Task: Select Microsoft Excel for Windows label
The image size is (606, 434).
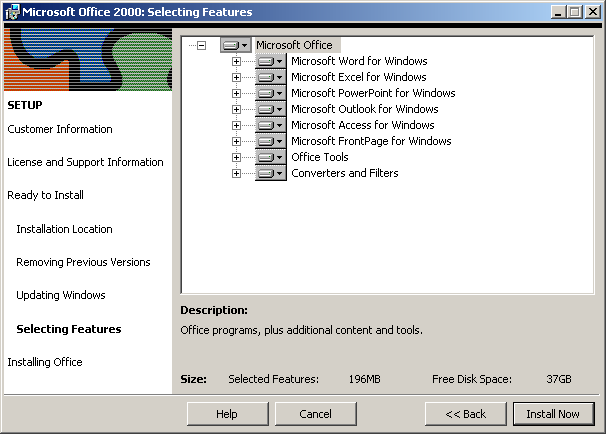Action: (x=359, y=77)
